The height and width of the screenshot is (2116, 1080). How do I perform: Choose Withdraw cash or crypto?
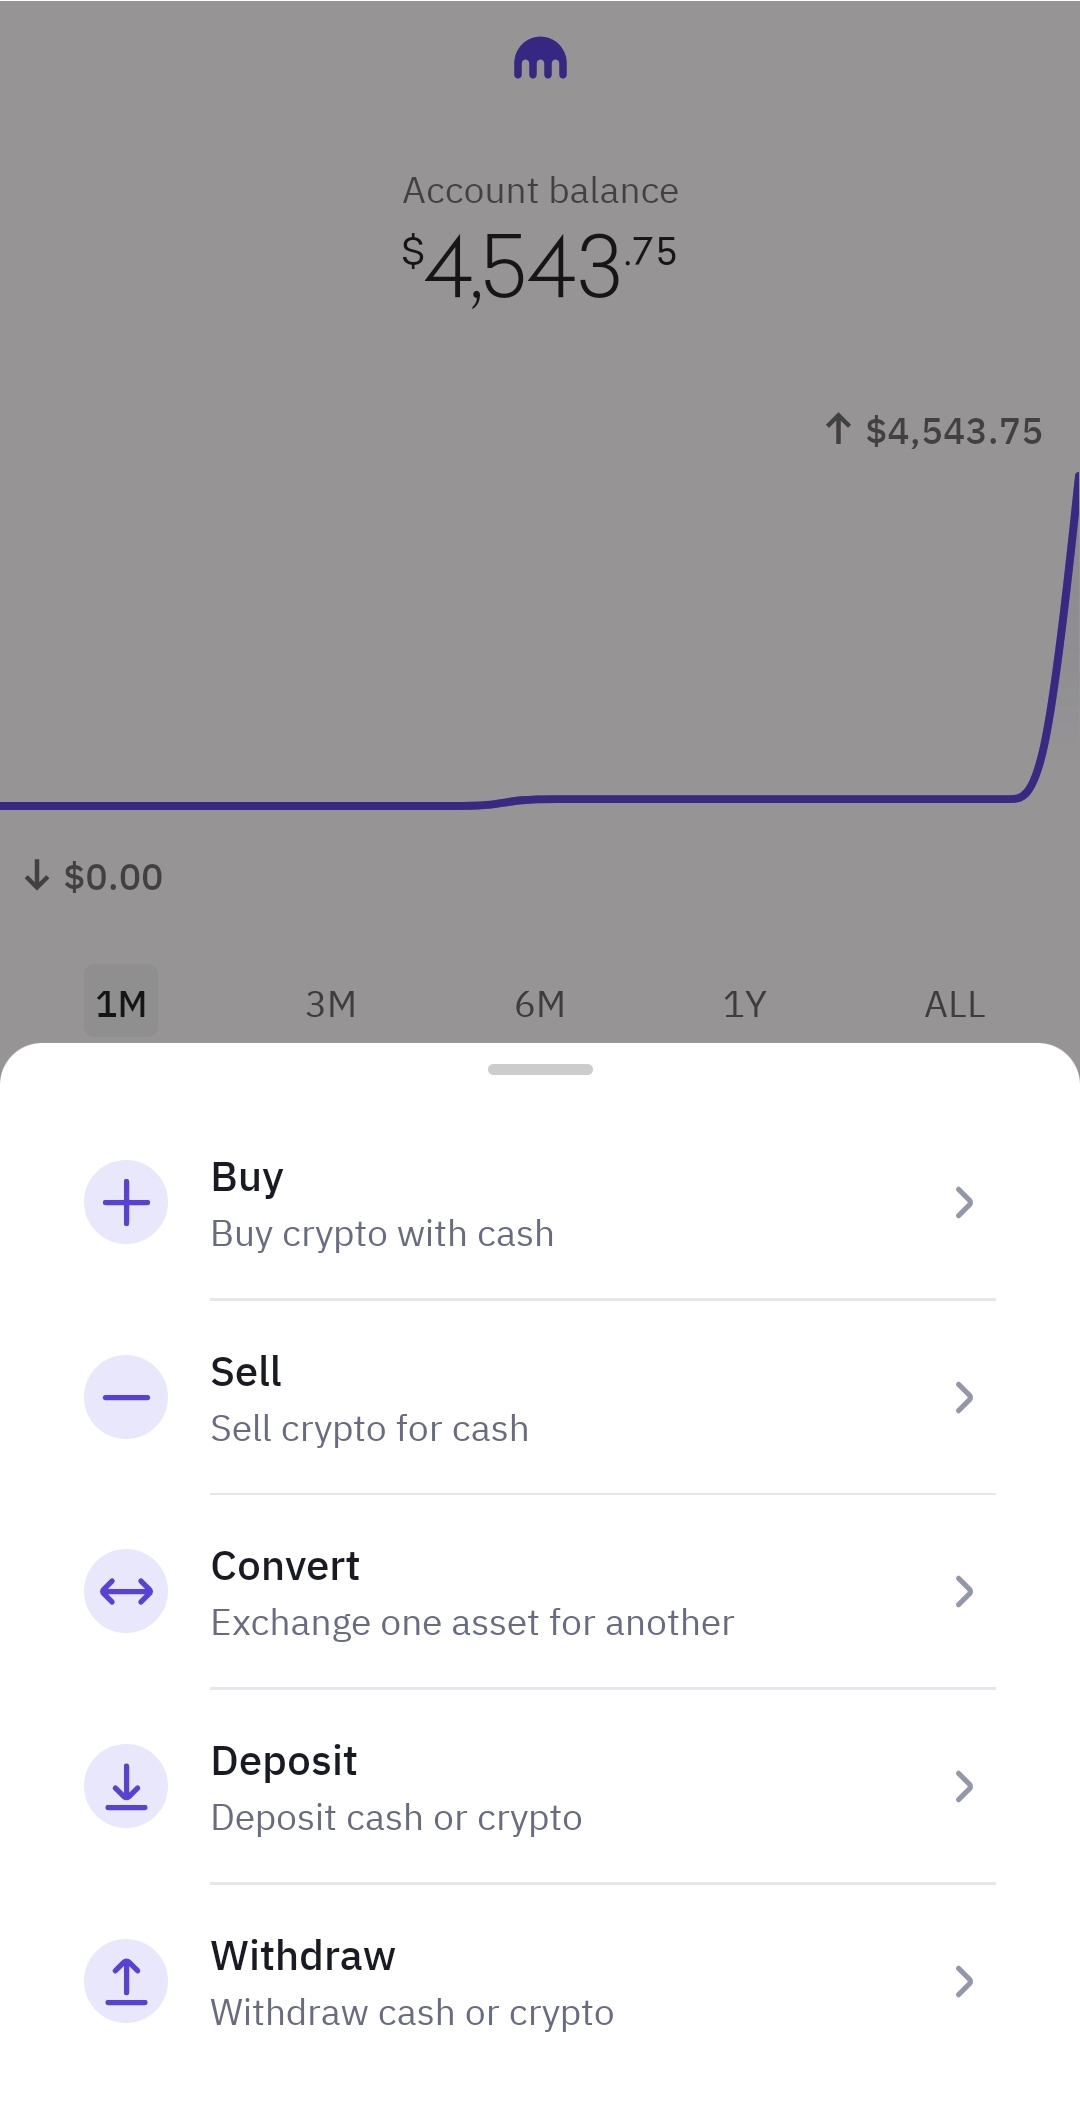412,2012
